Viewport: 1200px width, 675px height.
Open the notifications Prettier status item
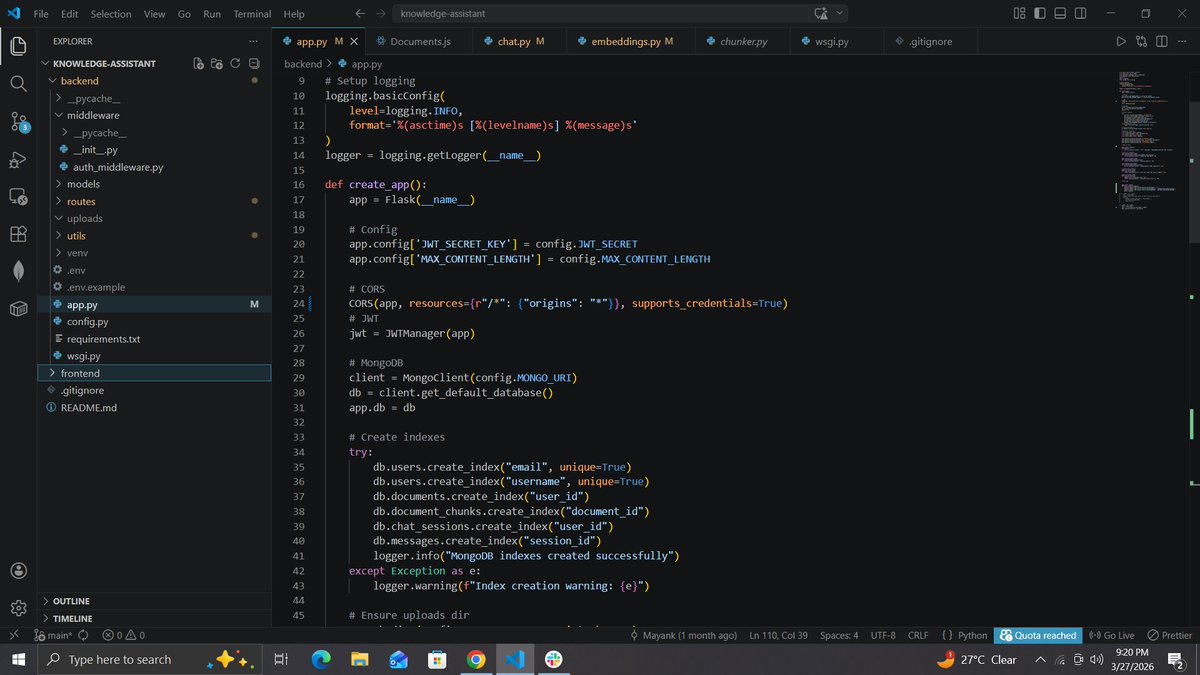pyautogui.click(x=1169, y=635)
